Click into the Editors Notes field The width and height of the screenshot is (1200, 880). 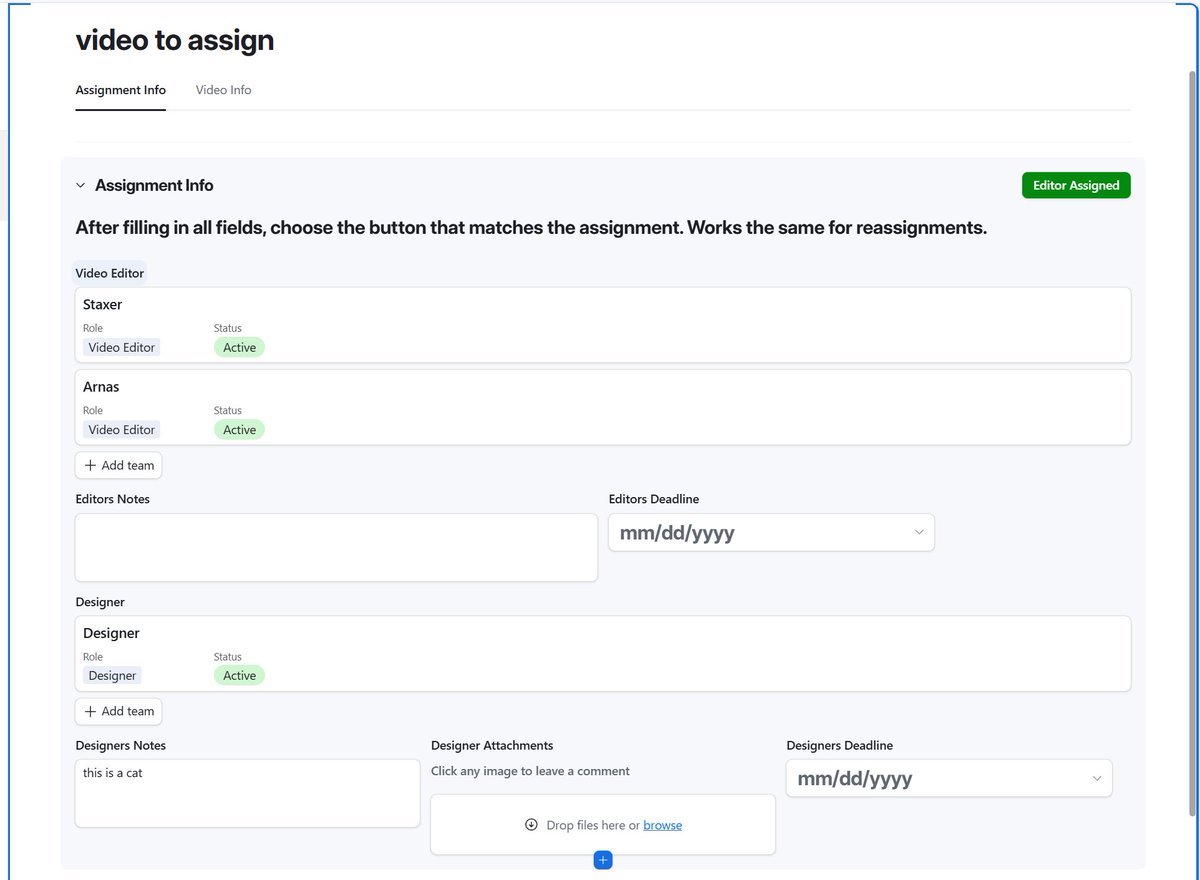336,547
